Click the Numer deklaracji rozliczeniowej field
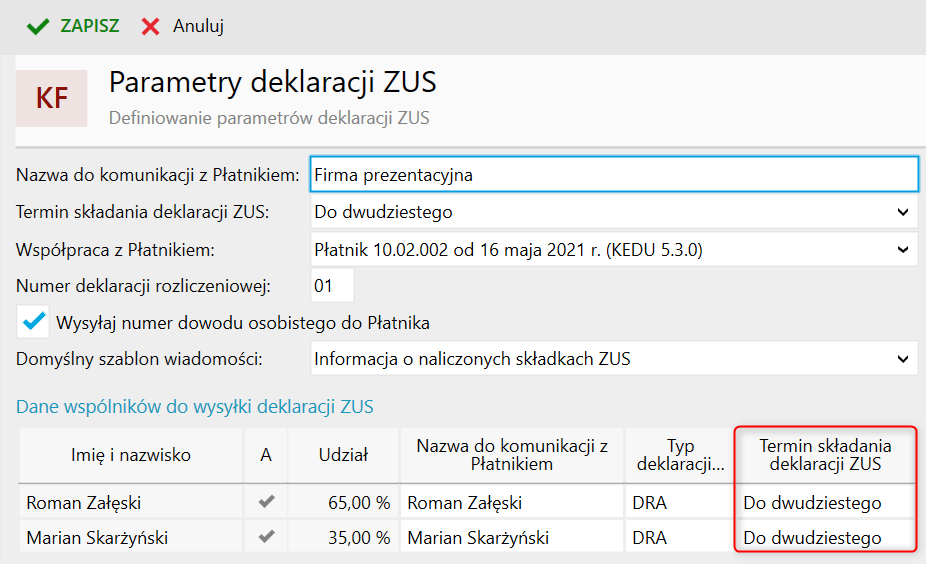Image resolution: width=926 pixels, height=564 pixels. click(332, 286)
